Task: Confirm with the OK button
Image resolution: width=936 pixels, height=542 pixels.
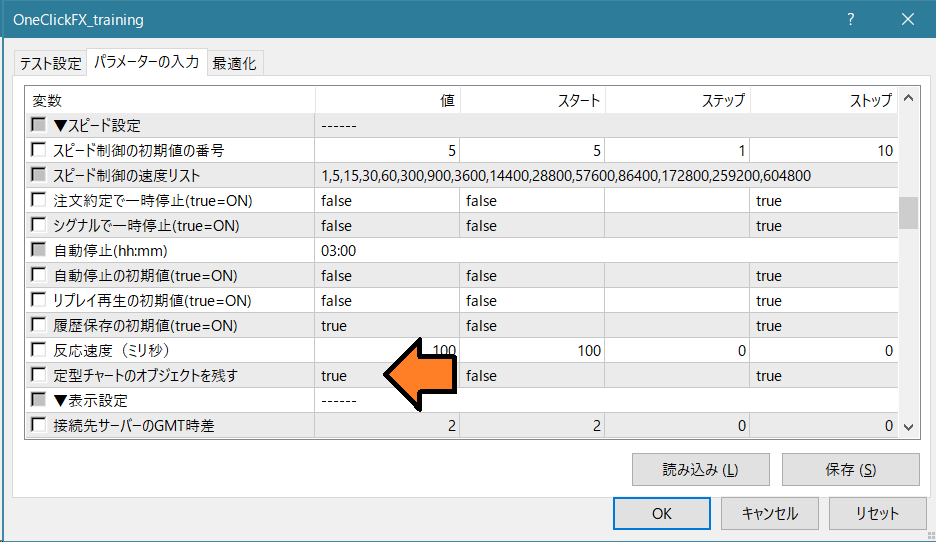Action: [x=661, y=513]
